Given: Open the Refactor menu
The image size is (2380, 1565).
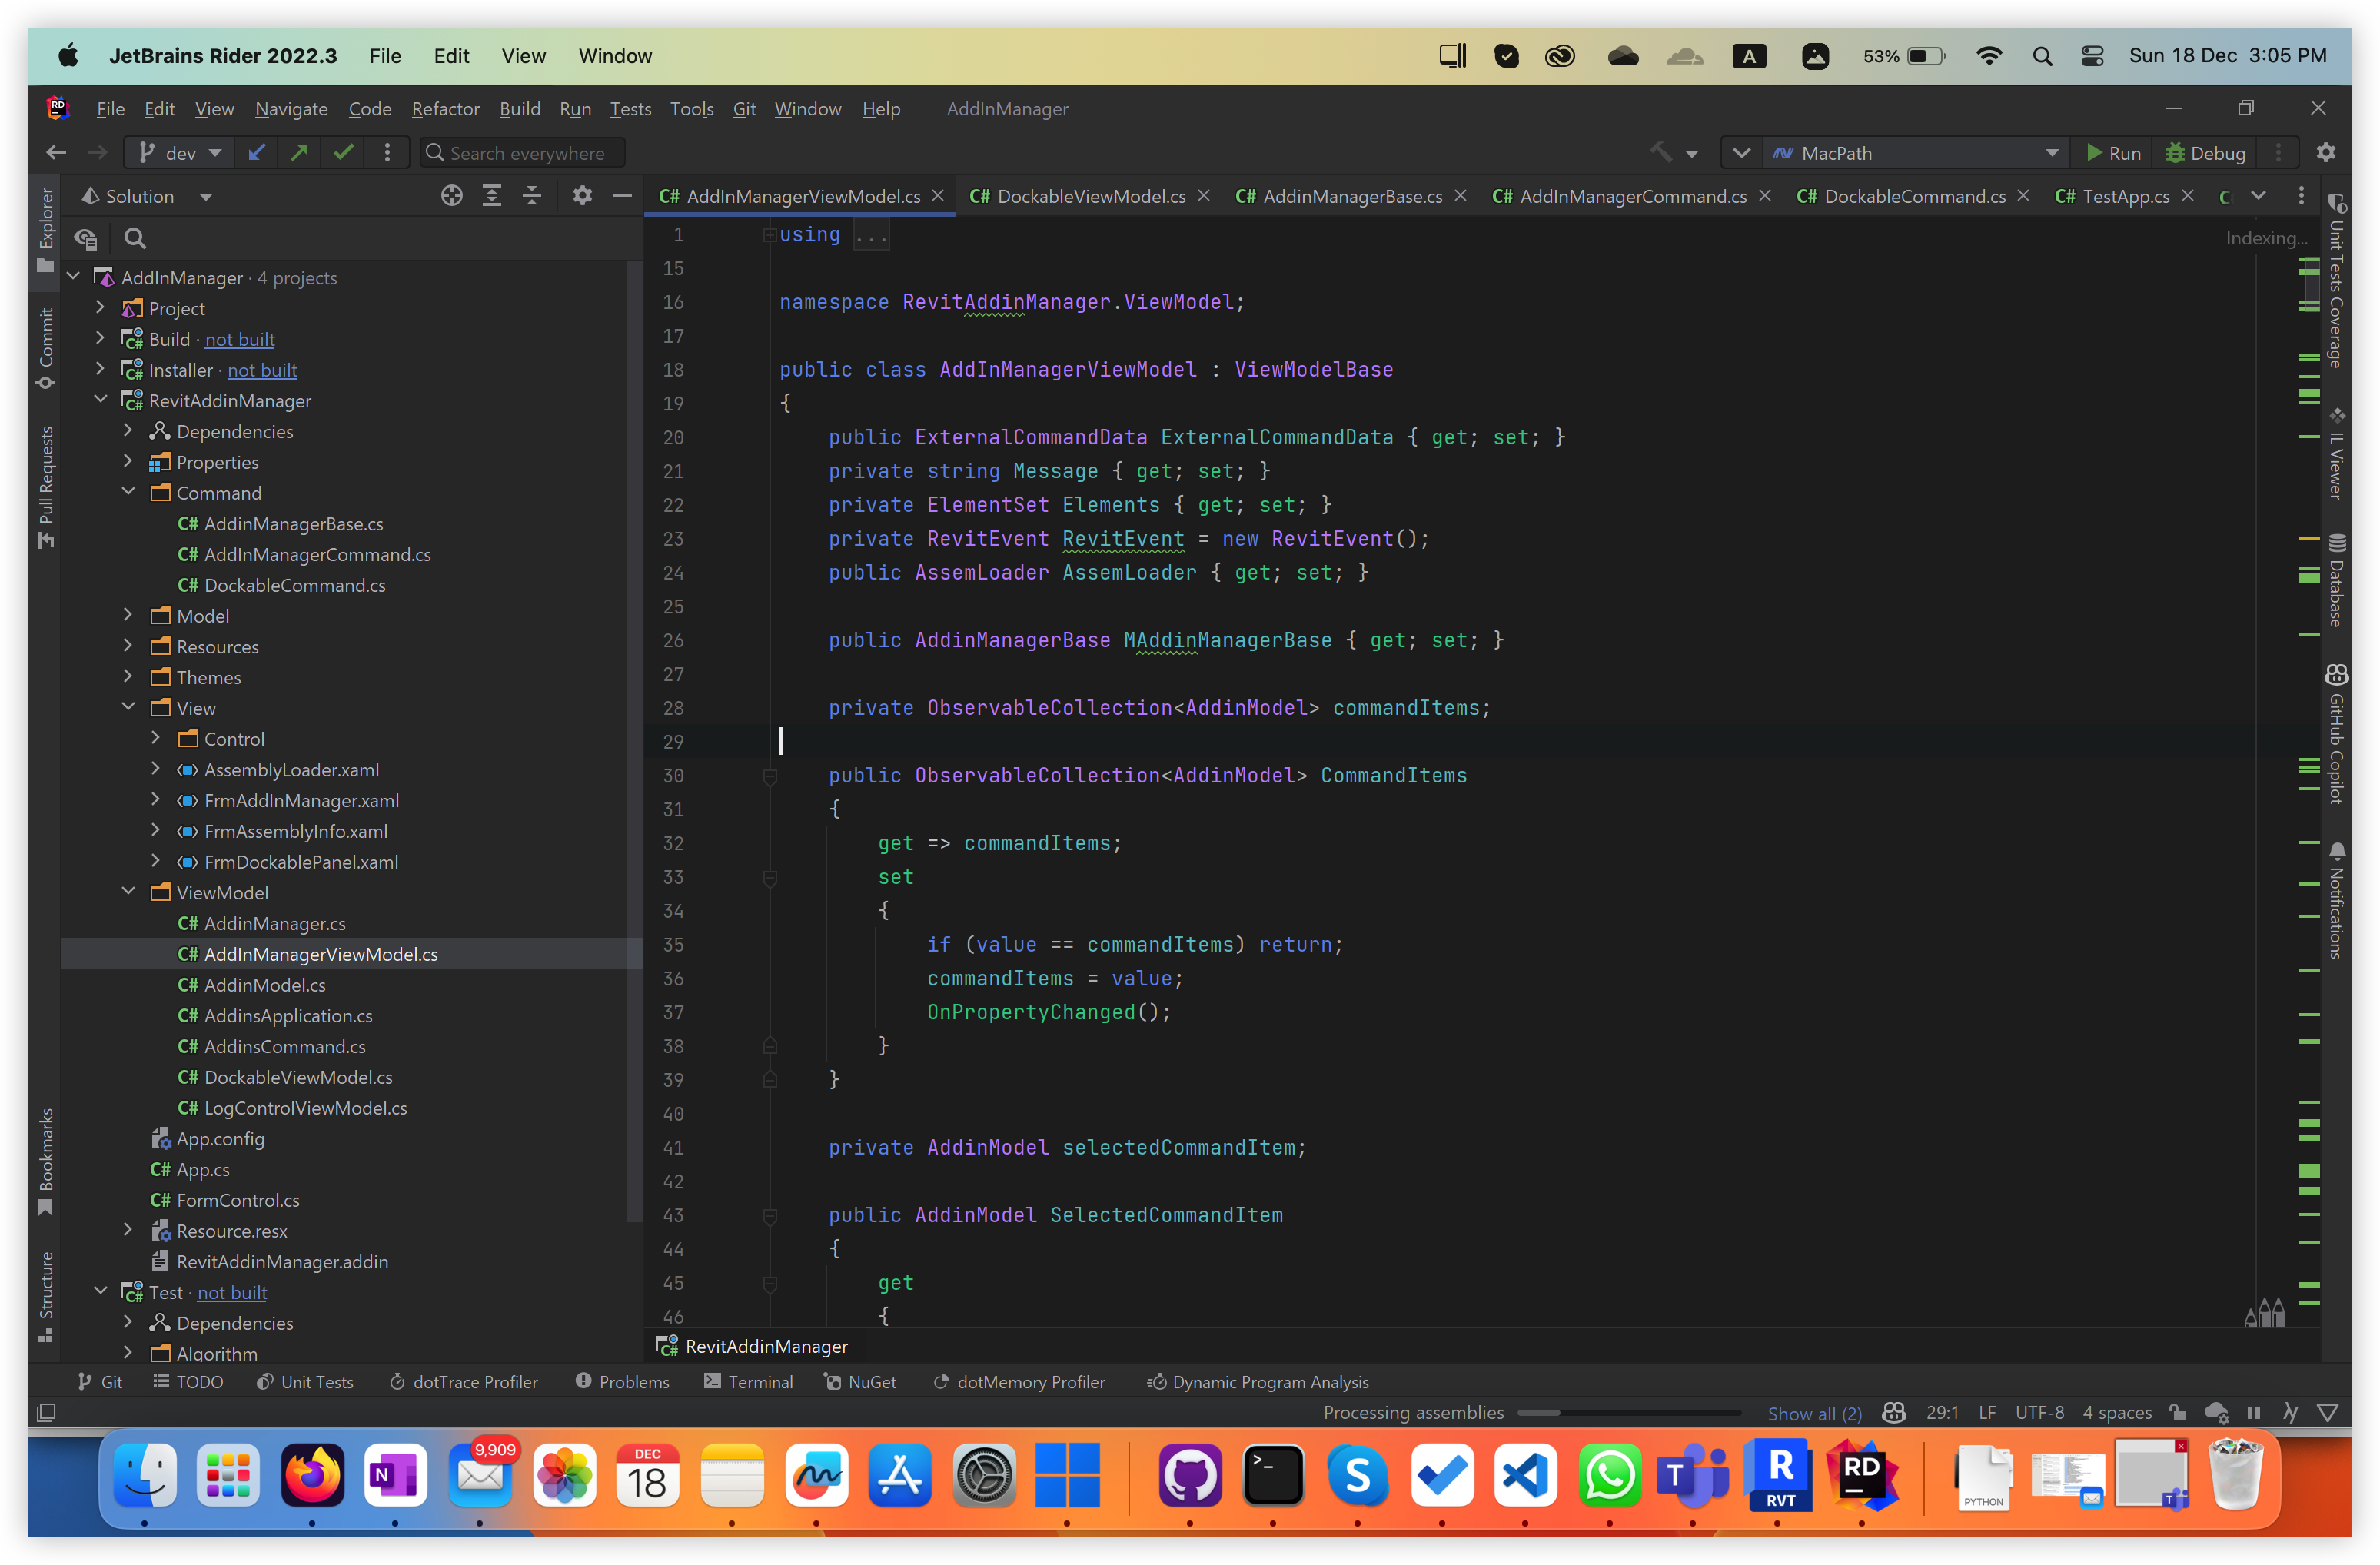Looking at the screenshot, I should [x=445, y=109].
